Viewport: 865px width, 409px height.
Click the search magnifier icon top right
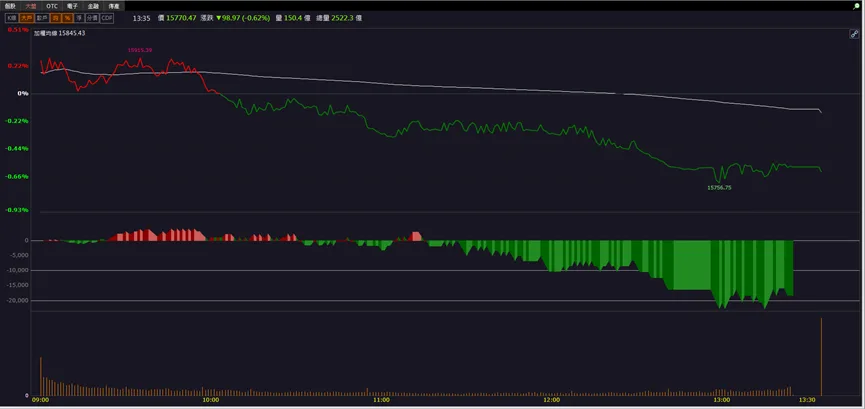pos(856,6)
